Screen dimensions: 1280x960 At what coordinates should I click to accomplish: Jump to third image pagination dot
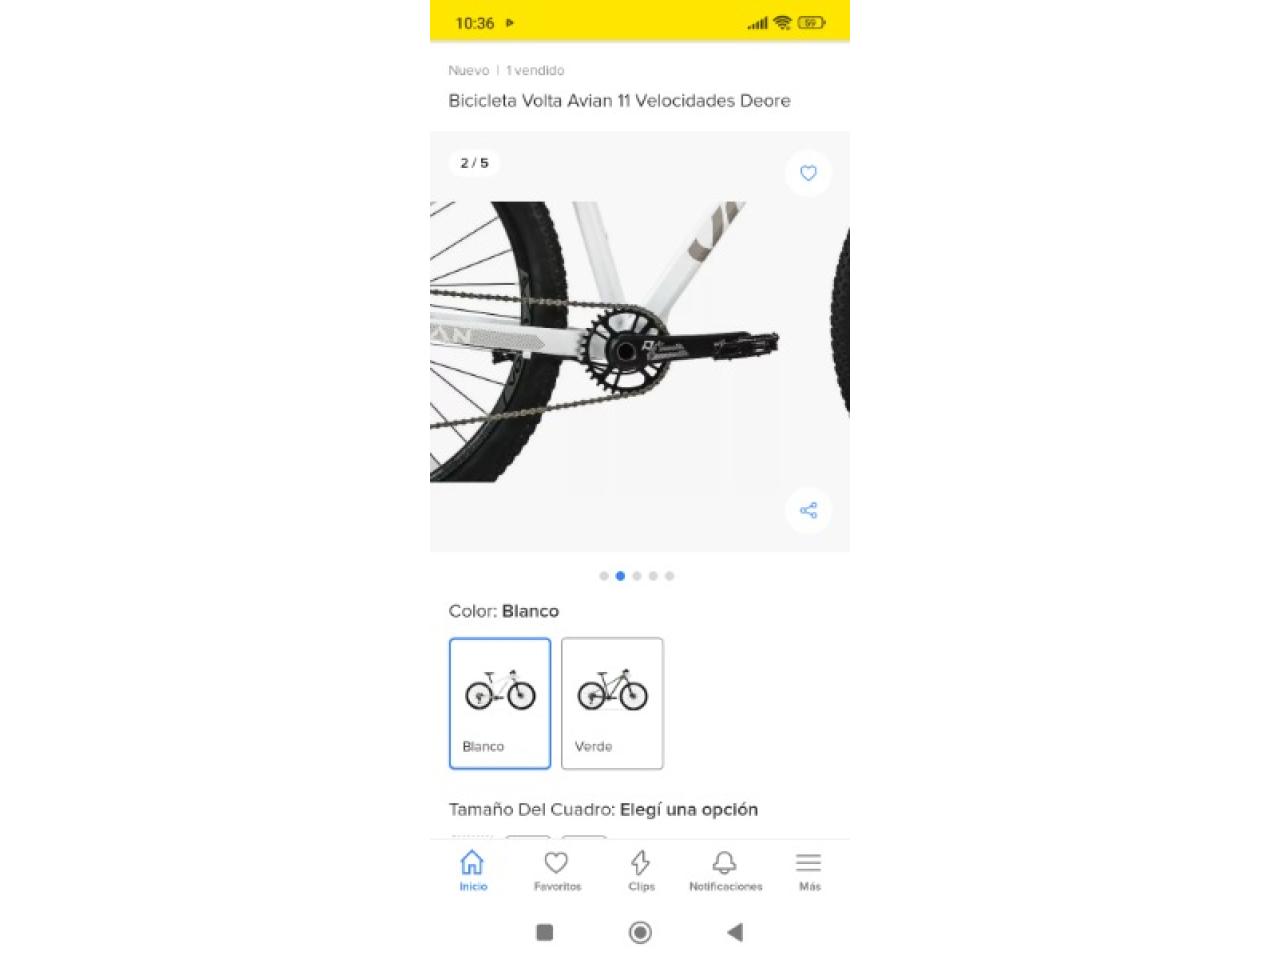click(637, 576)
